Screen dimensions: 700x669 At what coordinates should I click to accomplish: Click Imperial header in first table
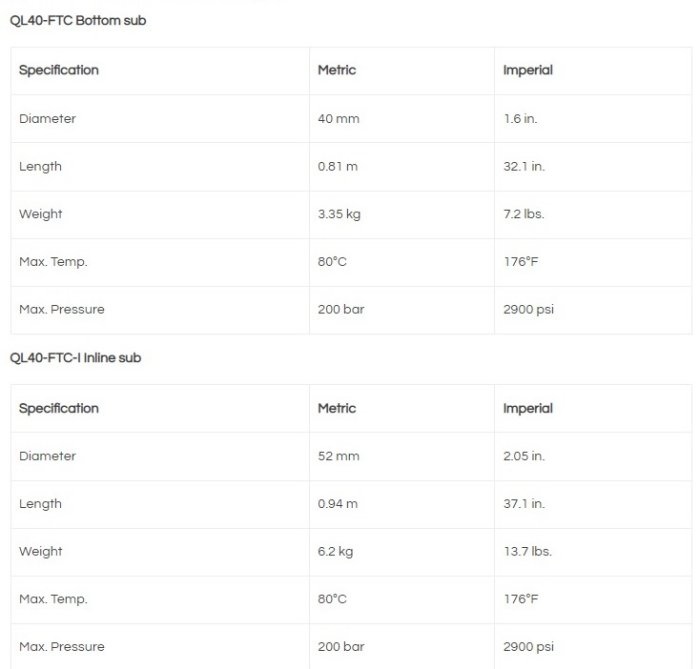[x=528, y=70]
